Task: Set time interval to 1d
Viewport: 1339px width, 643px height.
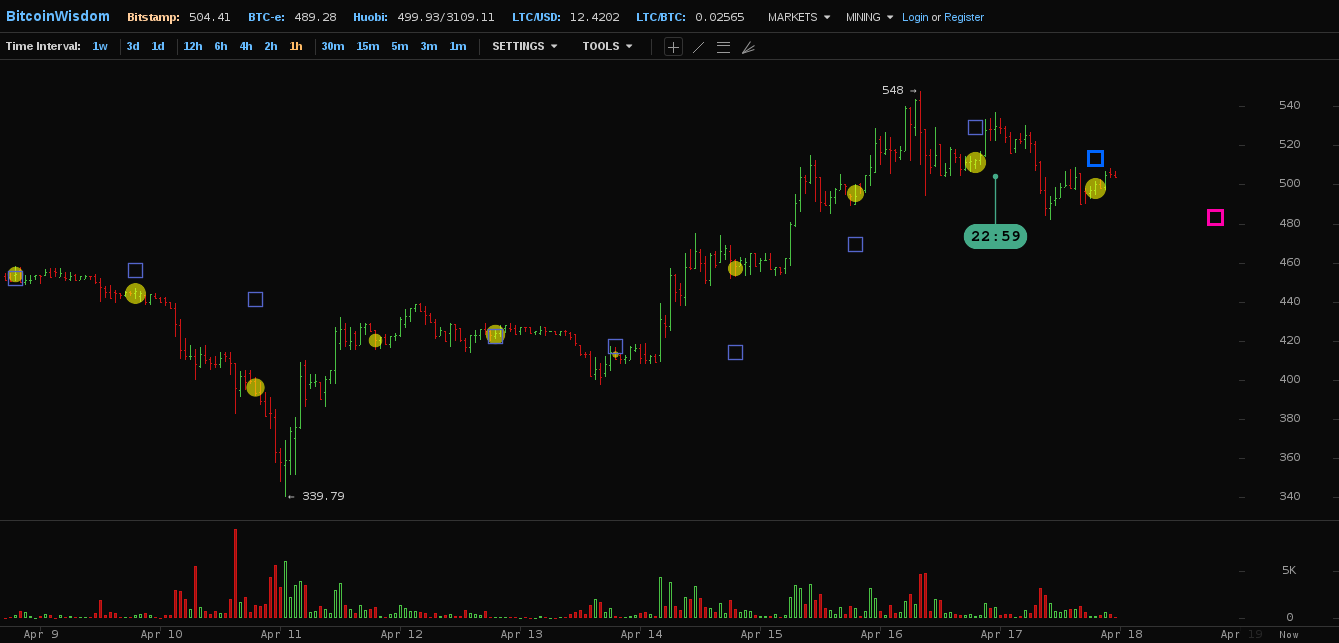Action: [158, 46]
